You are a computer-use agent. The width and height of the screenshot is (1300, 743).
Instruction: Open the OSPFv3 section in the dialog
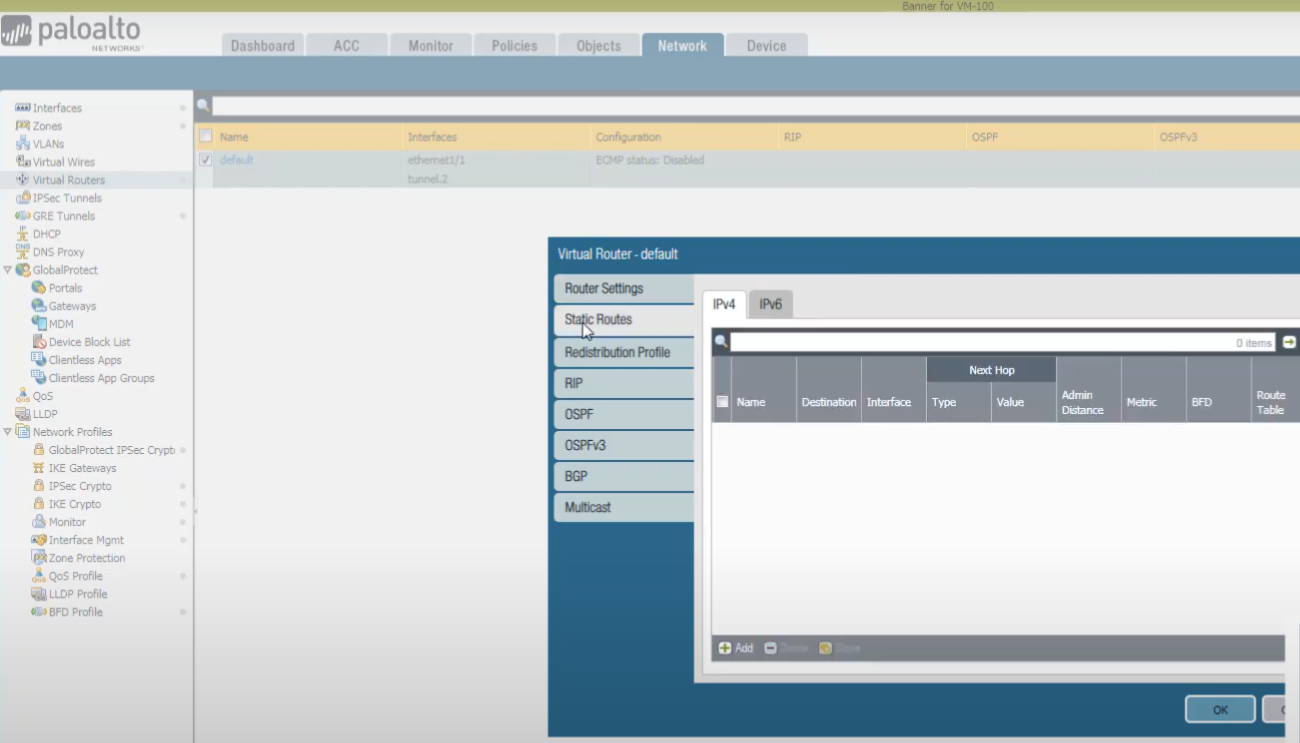click(623, 445)
